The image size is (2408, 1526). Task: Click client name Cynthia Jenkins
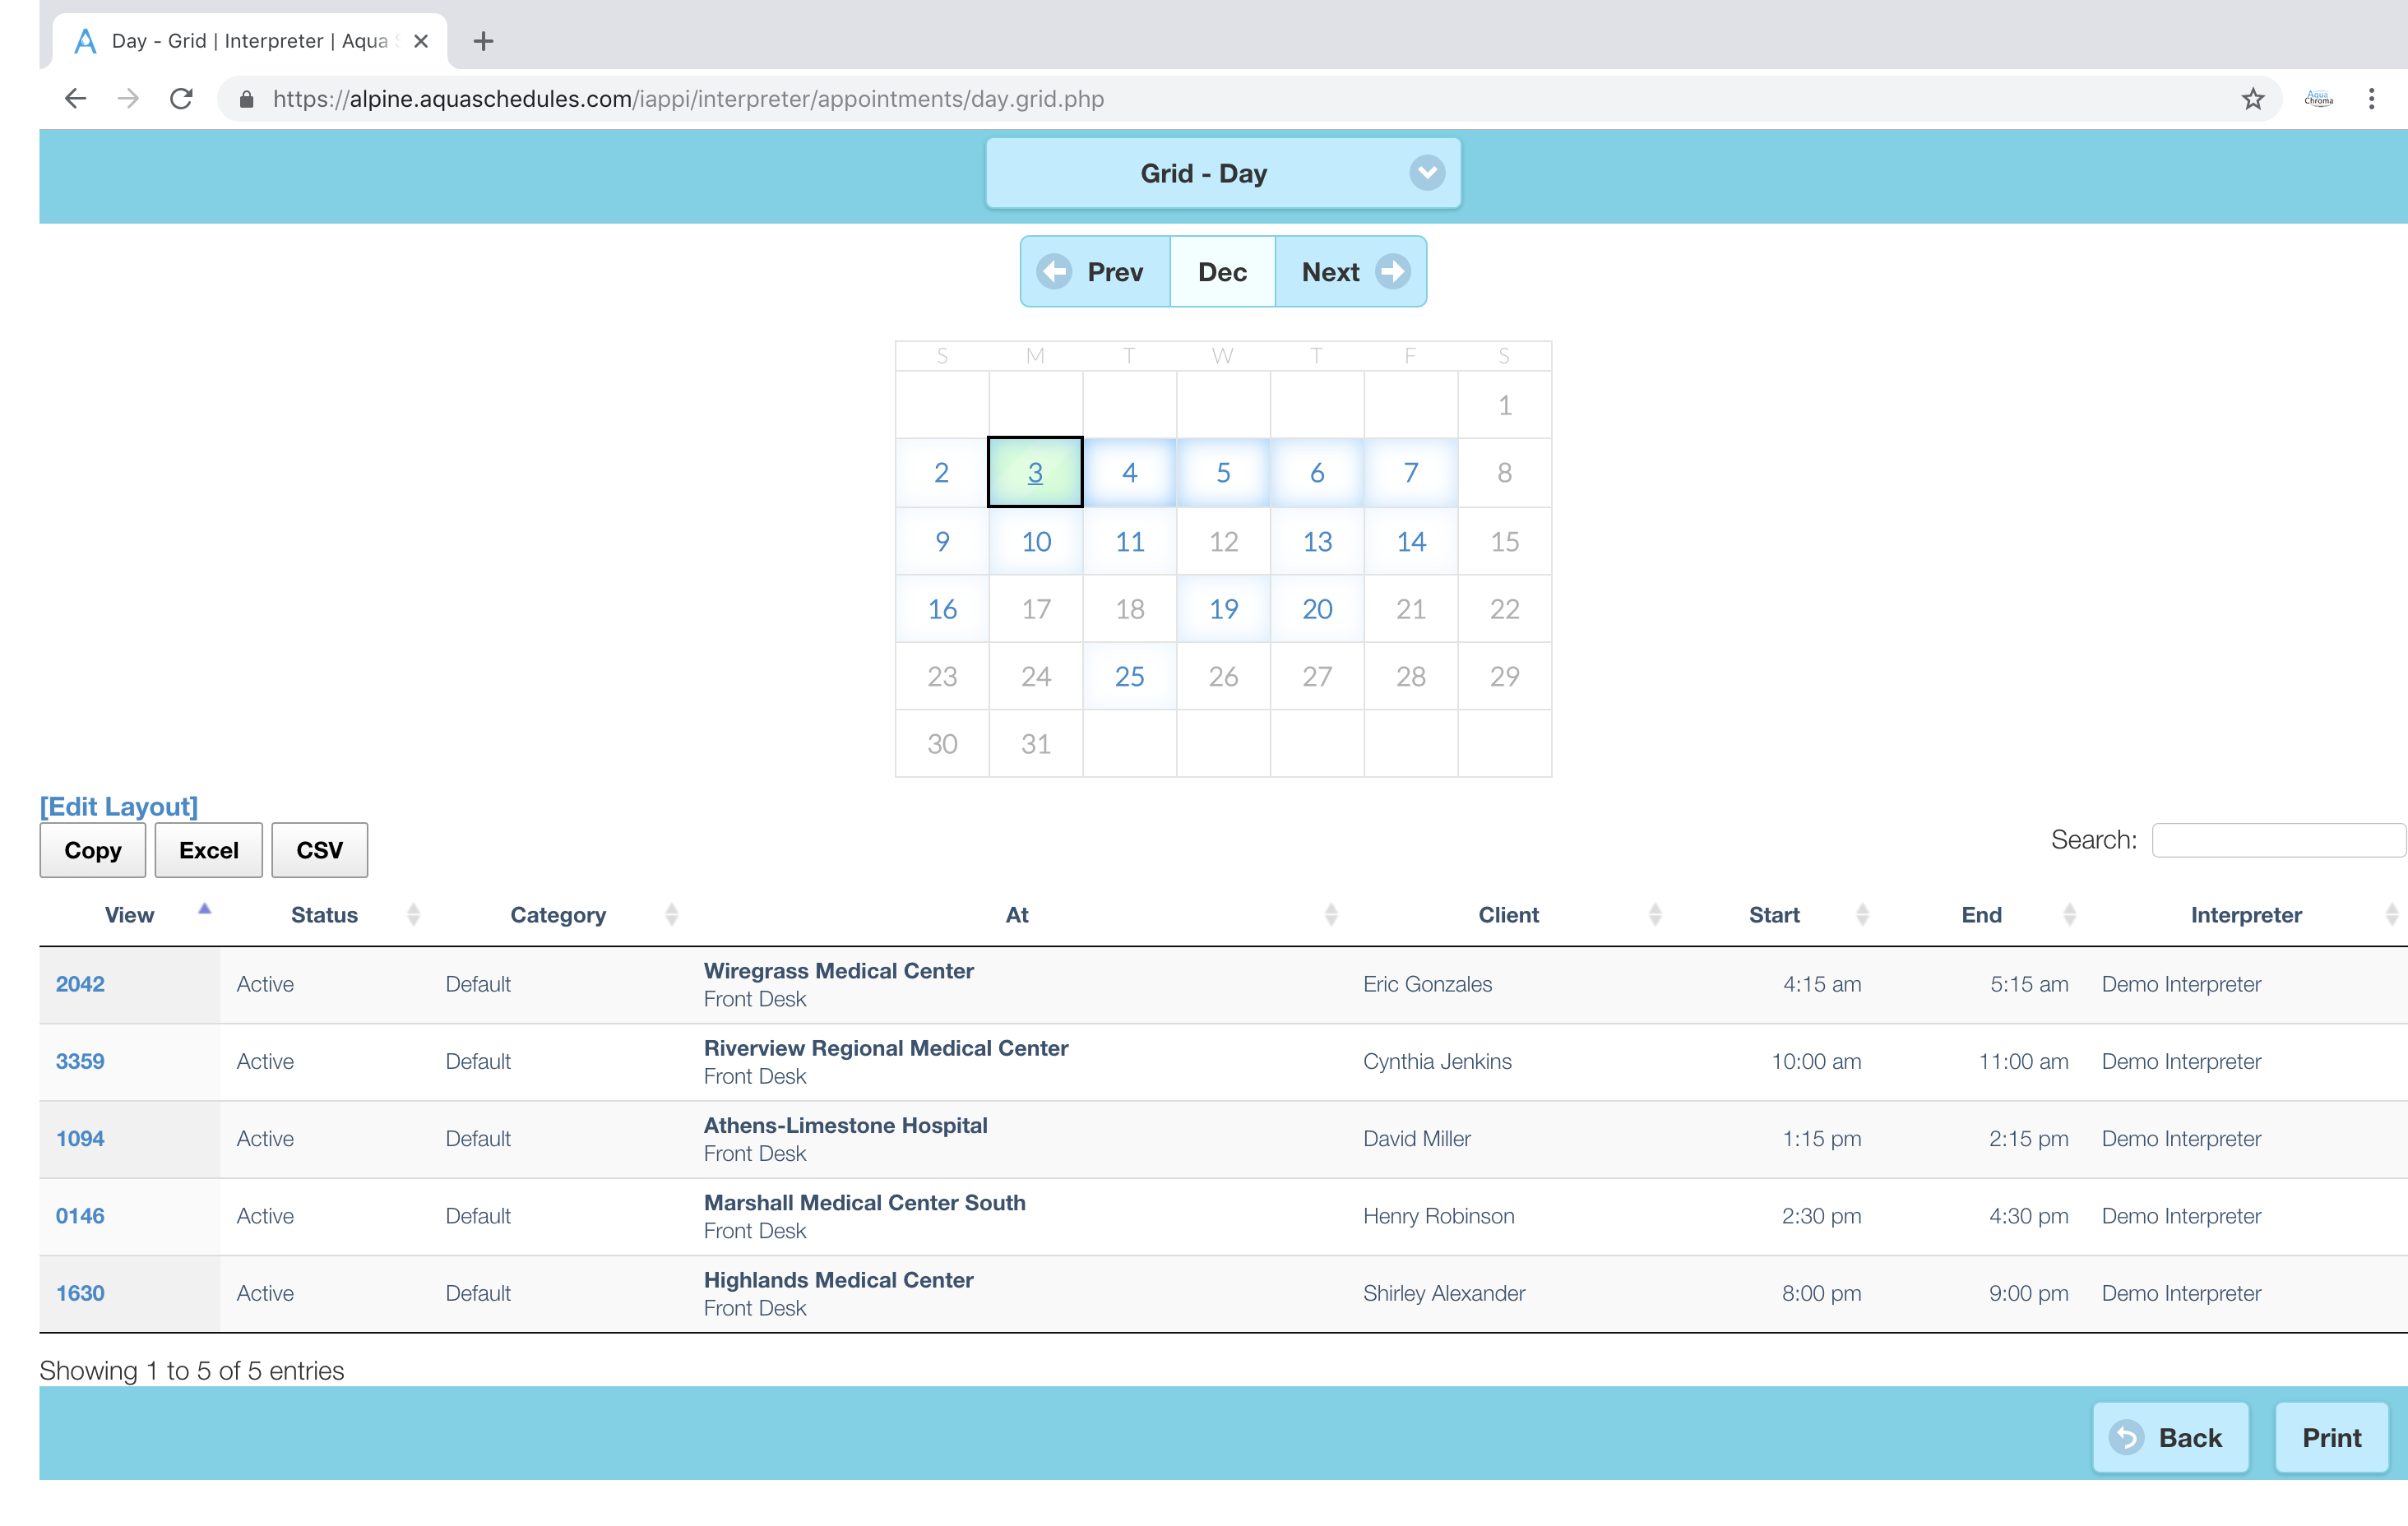1437,1061
